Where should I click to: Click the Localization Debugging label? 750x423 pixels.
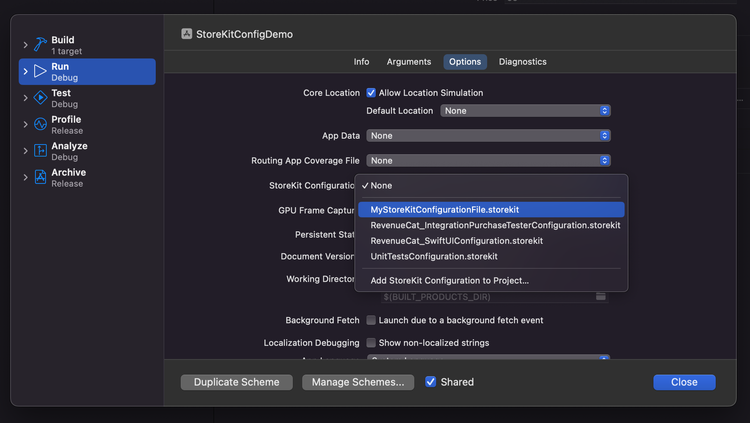(x=311, y=343)
